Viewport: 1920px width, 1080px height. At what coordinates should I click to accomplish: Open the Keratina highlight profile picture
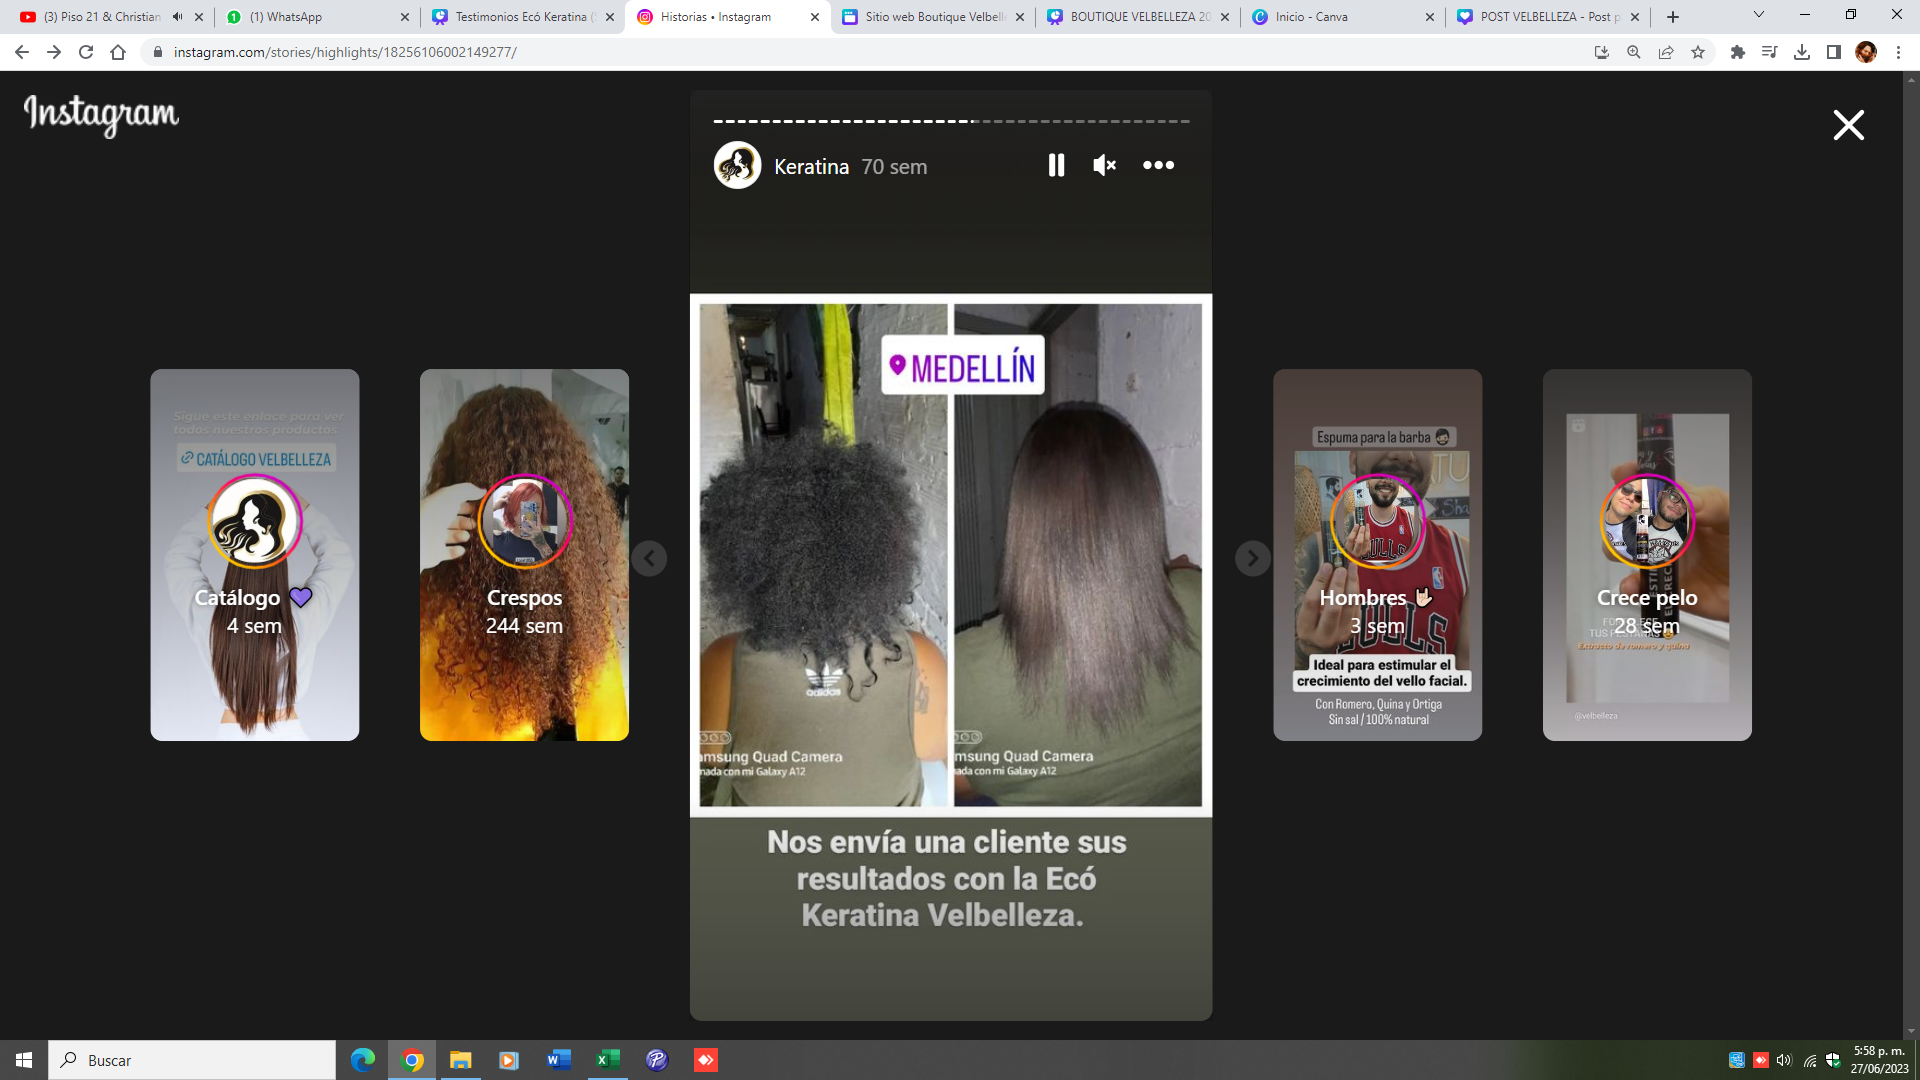point(737,166)
